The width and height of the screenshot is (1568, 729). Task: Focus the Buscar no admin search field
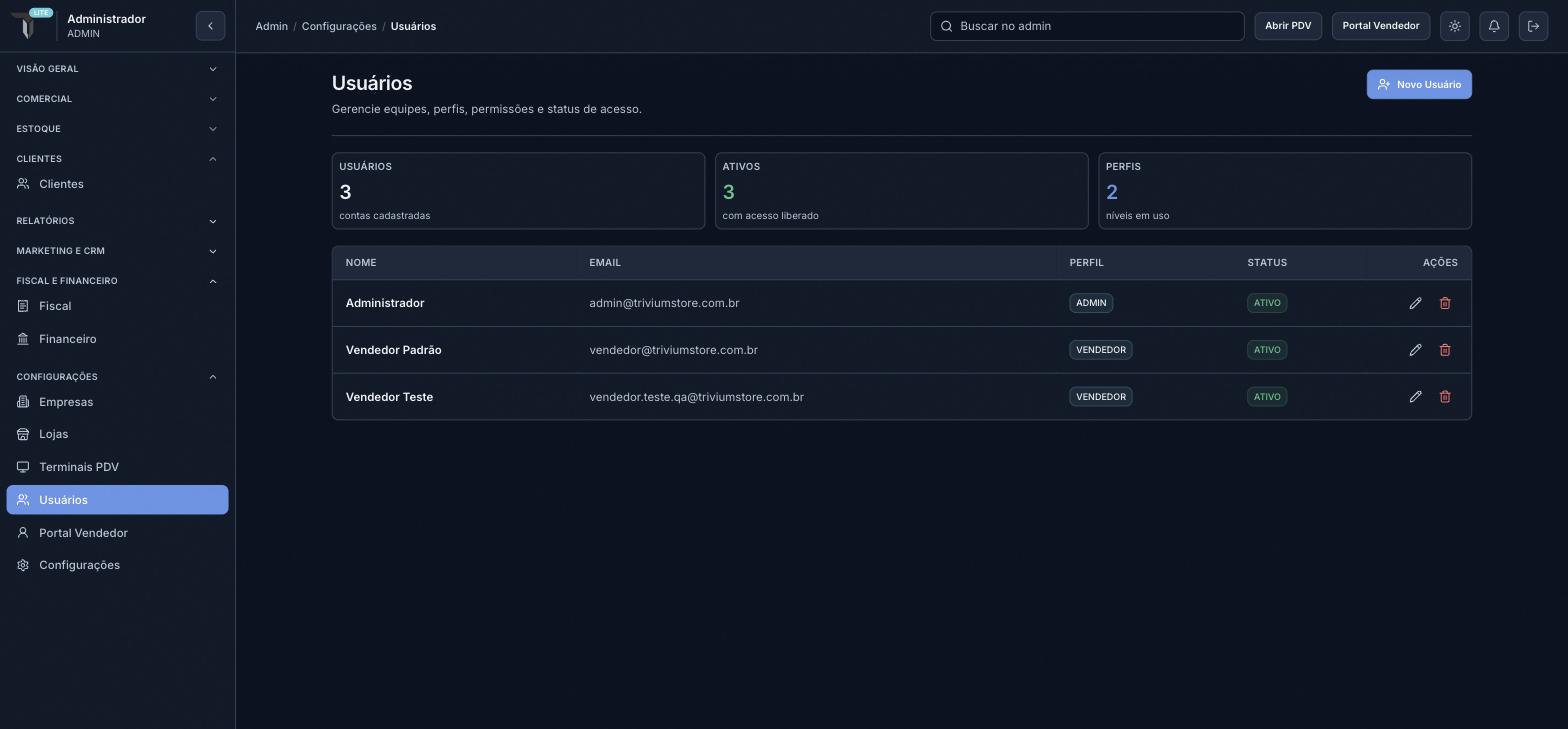tap(1087, 26)
